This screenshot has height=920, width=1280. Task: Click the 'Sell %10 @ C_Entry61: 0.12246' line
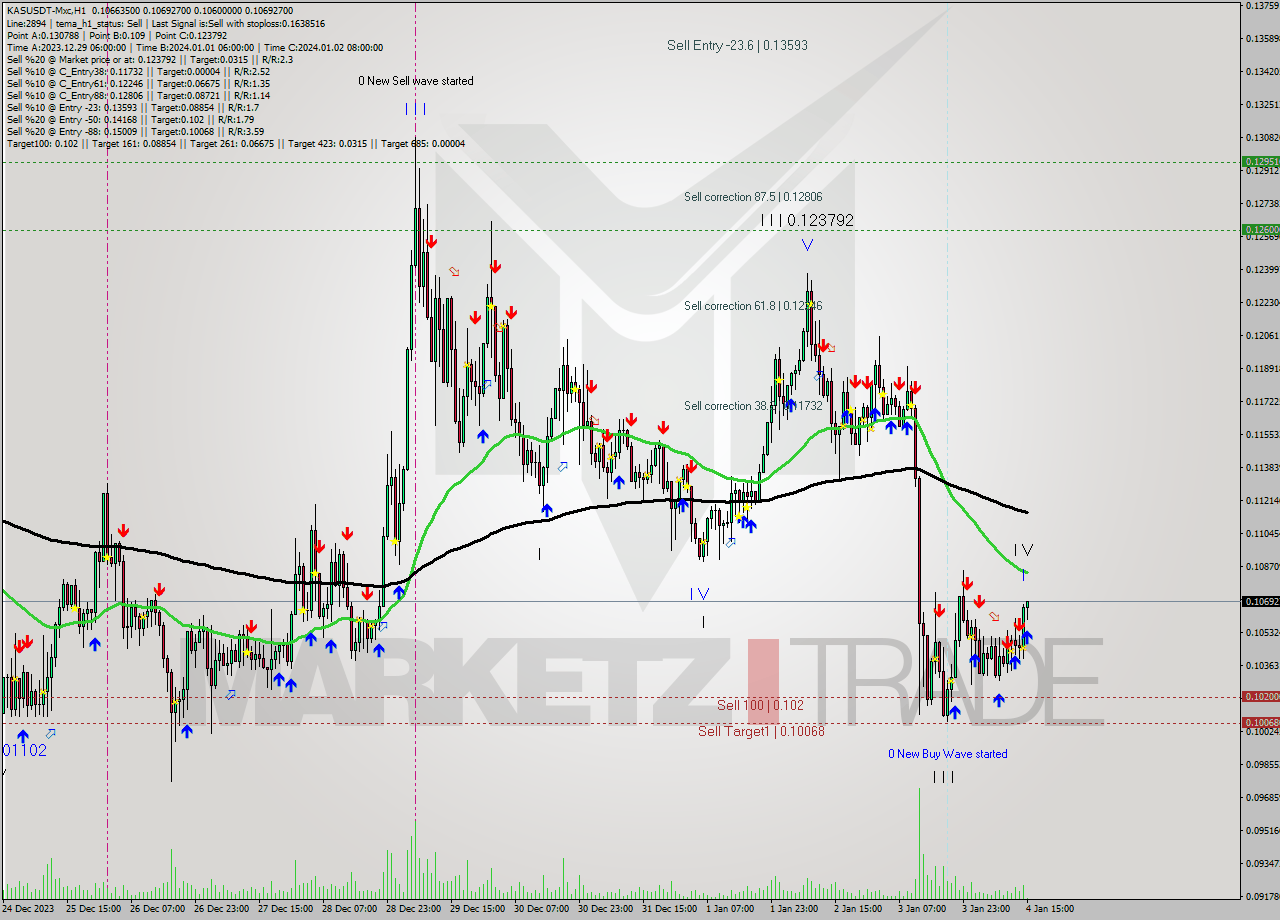click(x=138, y=82)
